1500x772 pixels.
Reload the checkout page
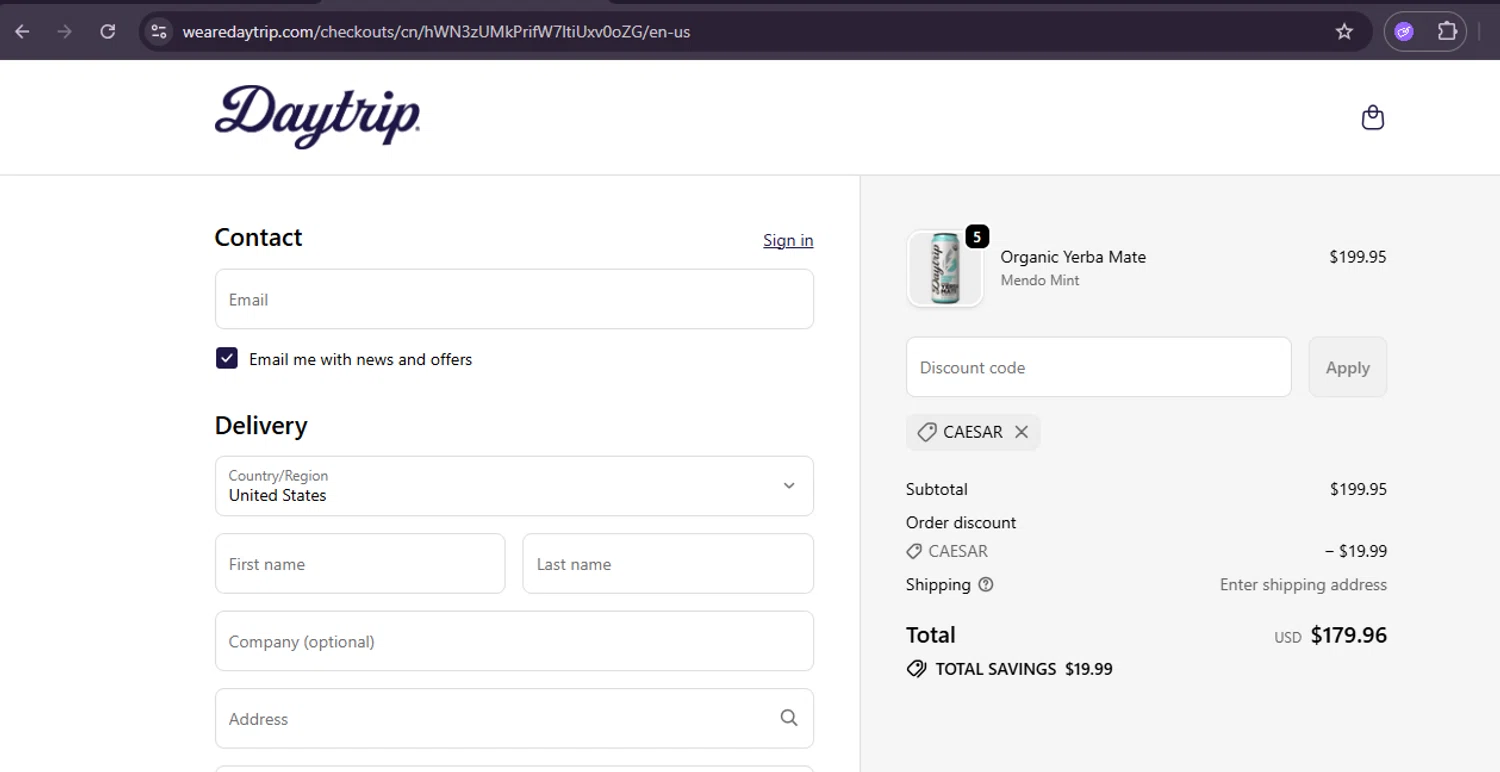108,31
